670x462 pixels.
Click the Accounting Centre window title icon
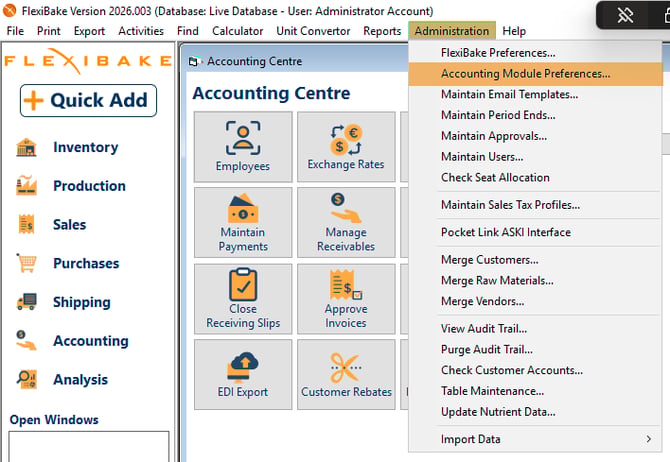[x=194, y=62]
